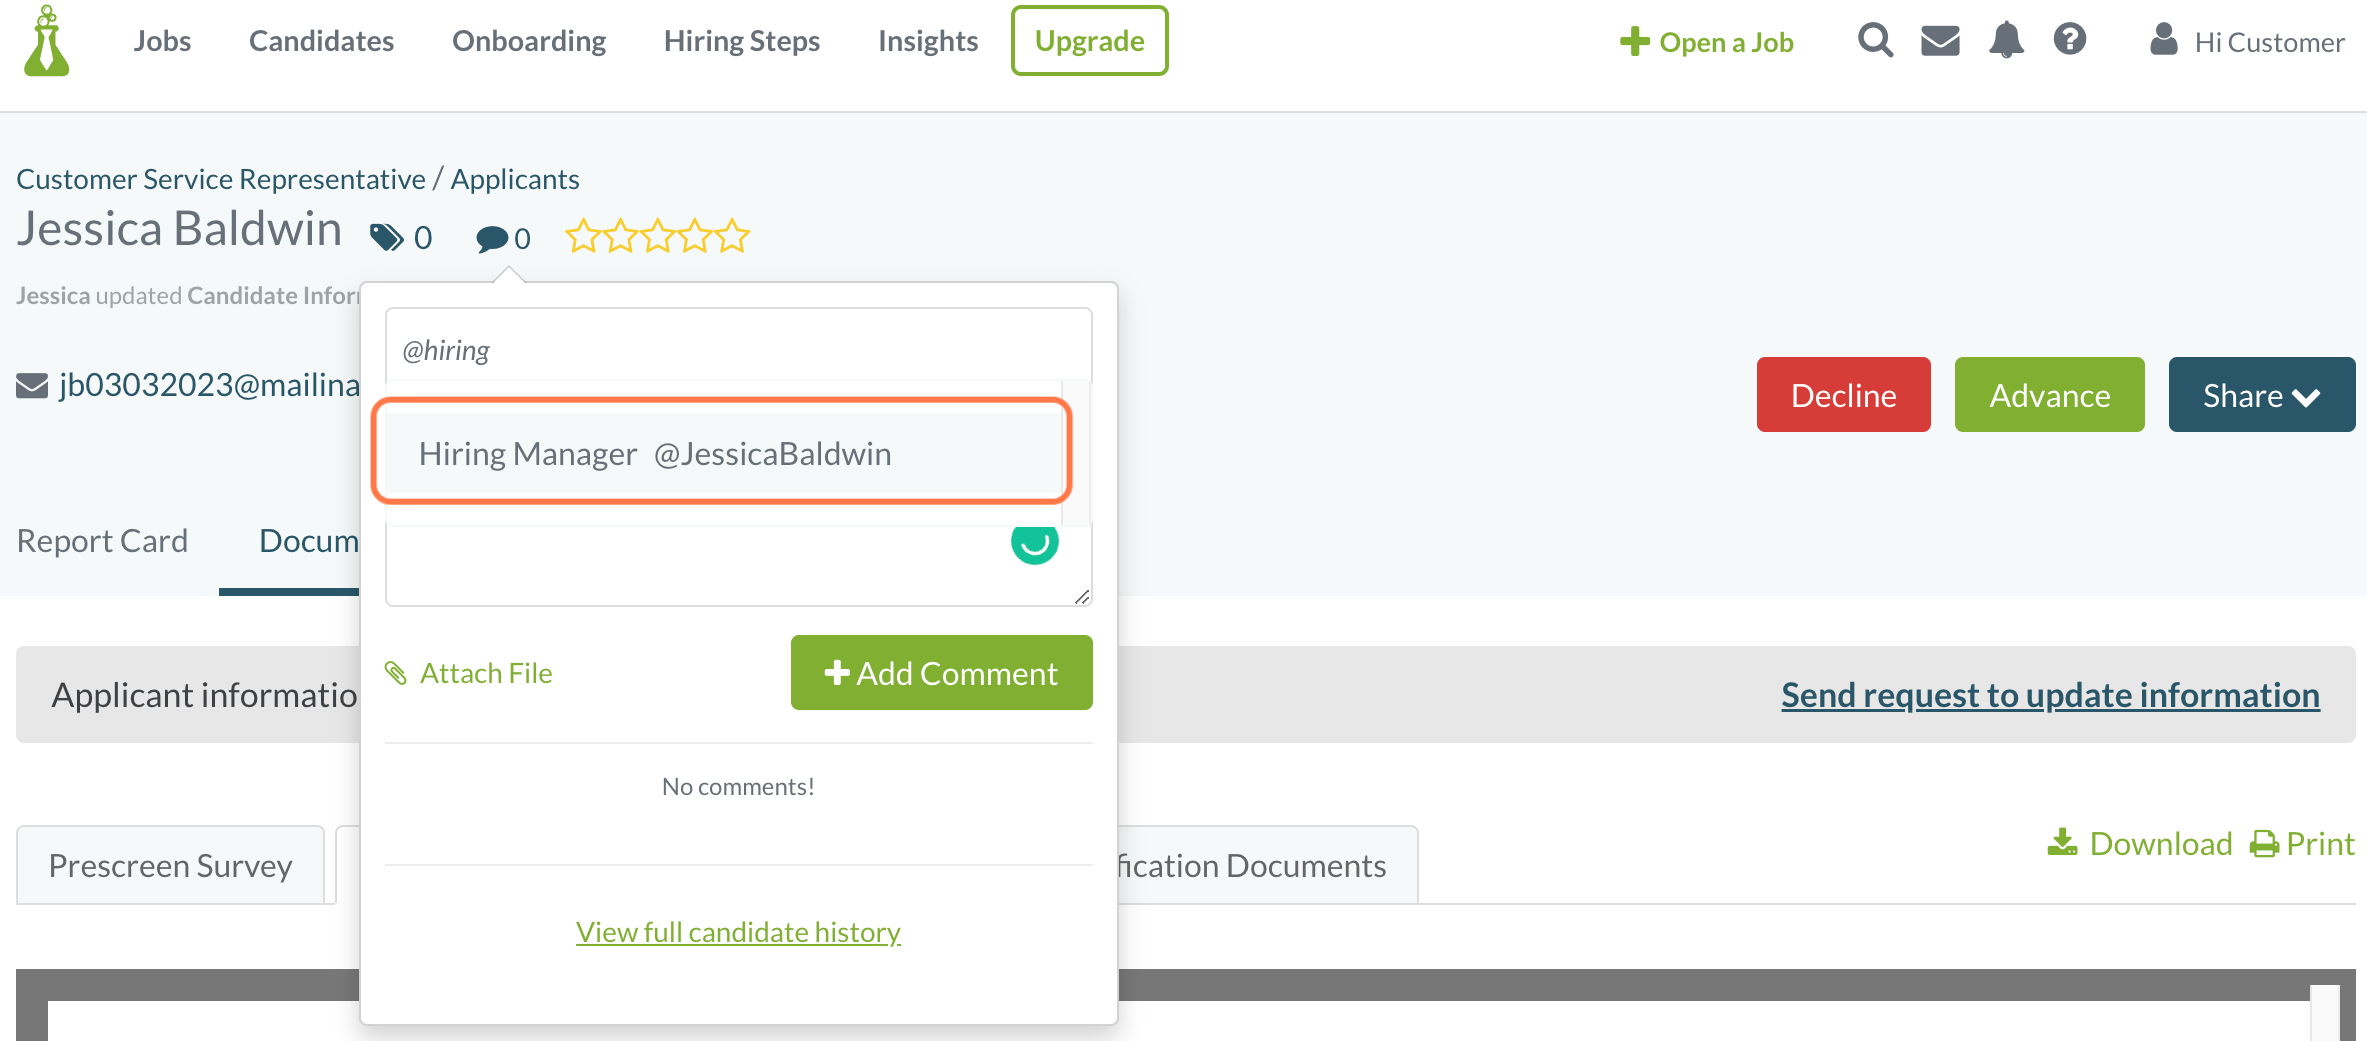The image size is (2367, 1041).
Task: Open a Job using the plus link
Action: click(1706, 42)
